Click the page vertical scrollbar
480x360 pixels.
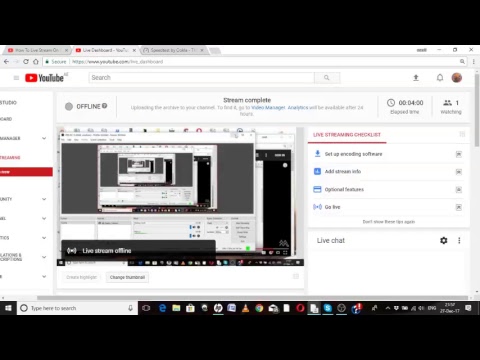click(477, 110)
